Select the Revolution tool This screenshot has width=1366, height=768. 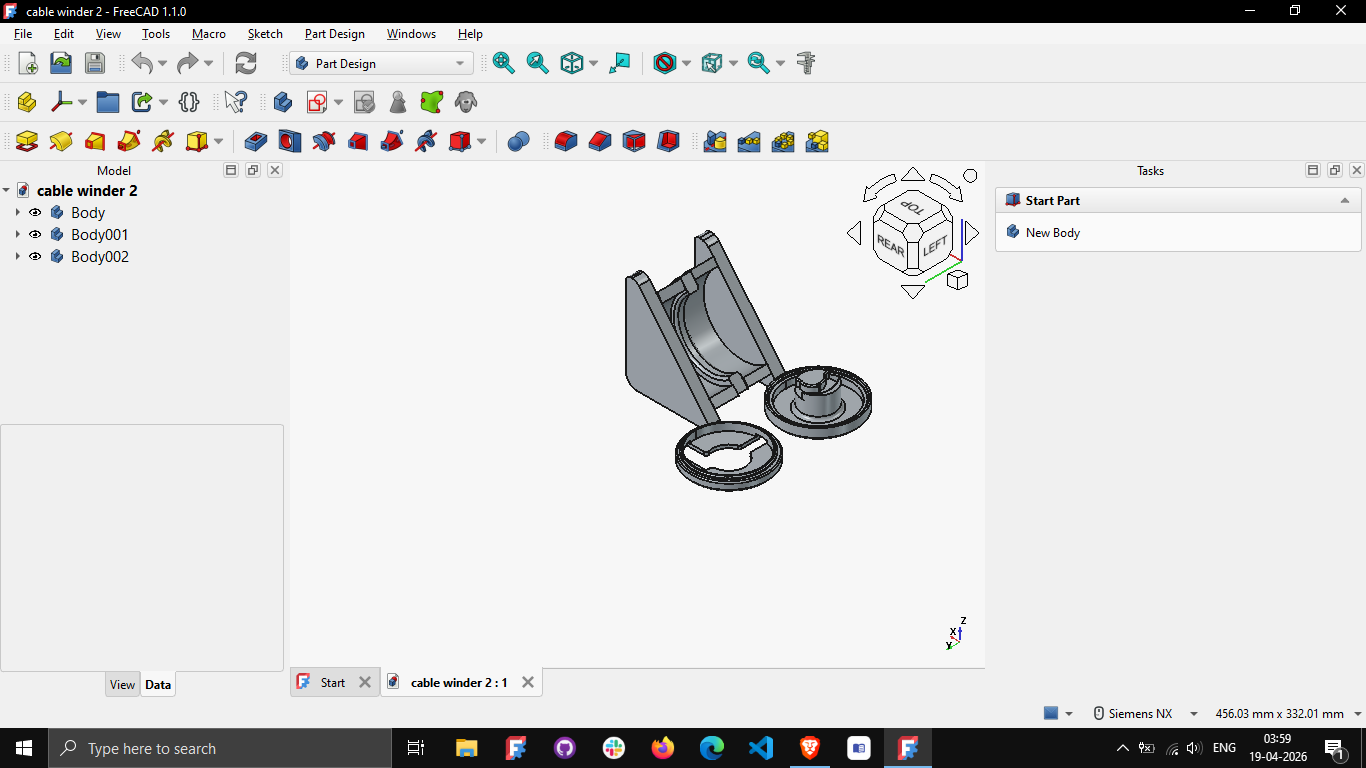(x=61, y=141)
